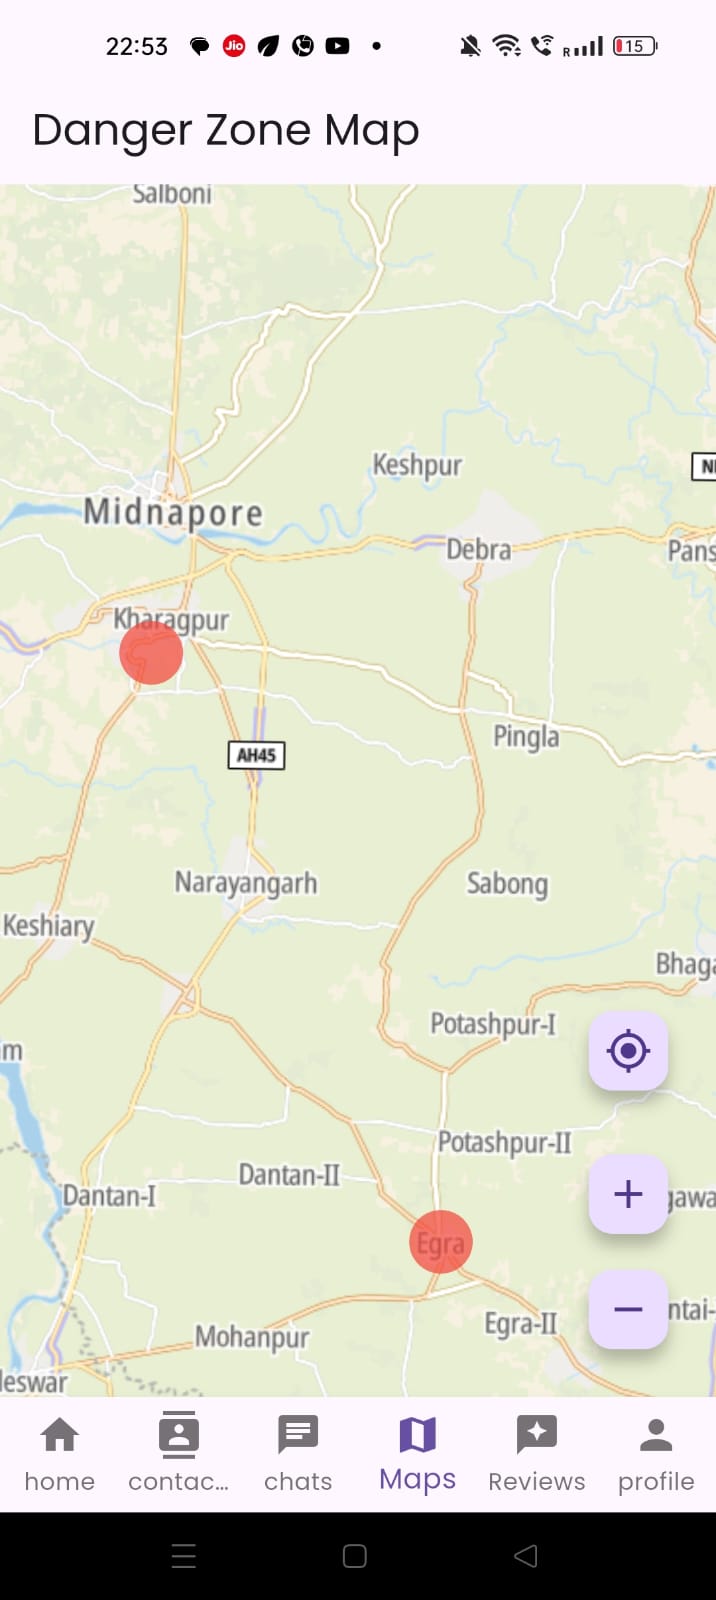Open the Reviews tab
The width and height of the screenshot is (716, 1600).
[537, 1455]
